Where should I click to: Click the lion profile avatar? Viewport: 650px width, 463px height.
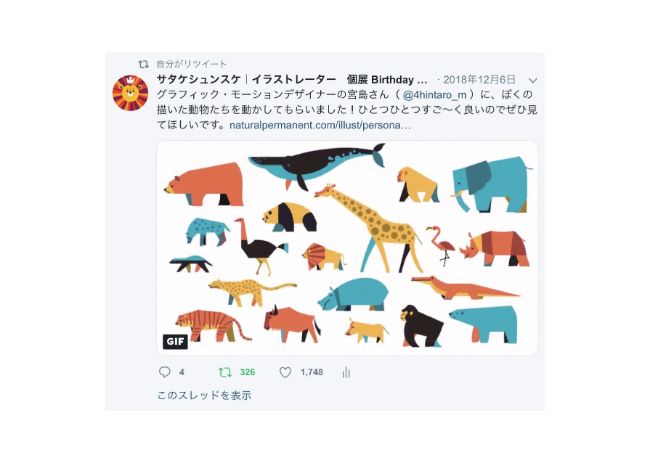coord(130,93)
